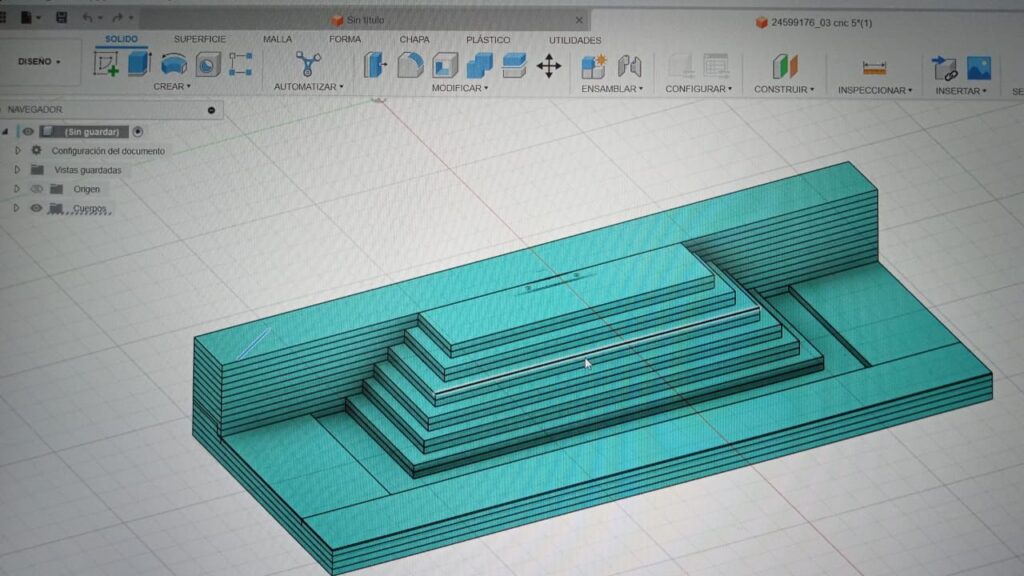The height and width of the screenshot is (576, 1024).
Task: Expand the Cuerpos tree node
Action: (17, 208)
